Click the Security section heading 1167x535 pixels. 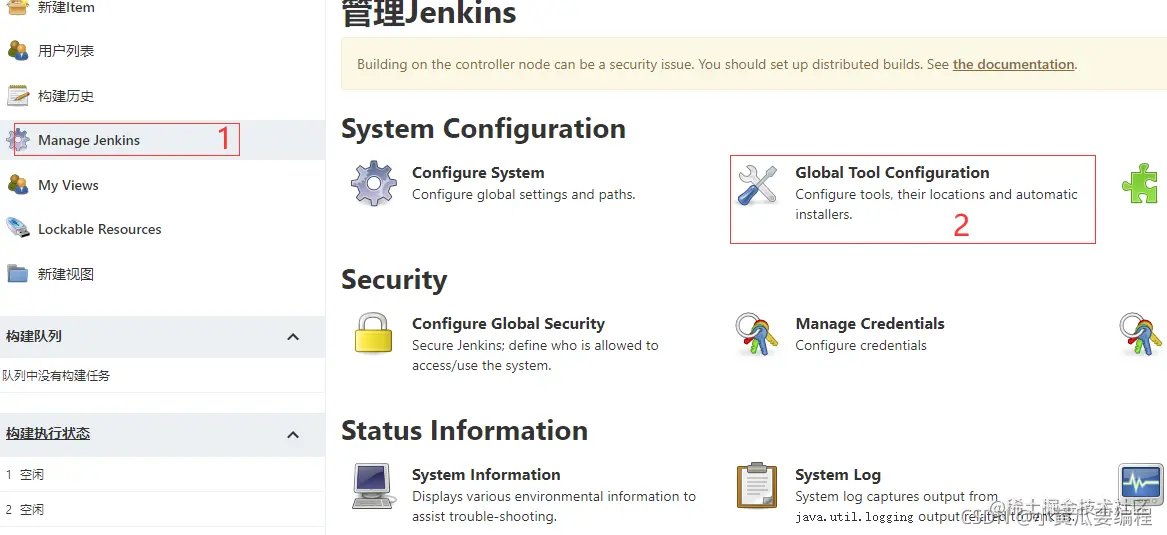(394, 280)
